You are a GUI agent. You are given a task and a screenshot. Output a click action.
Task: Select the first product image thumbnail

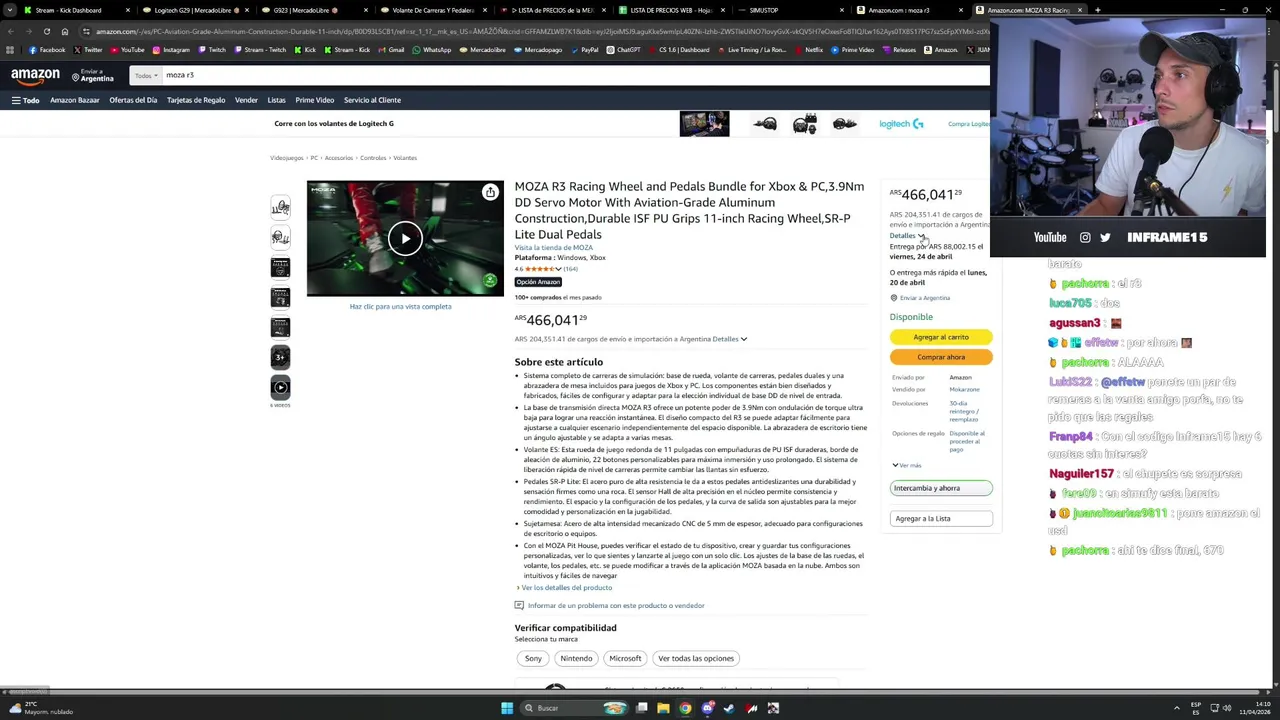click(x=280, y=207)
